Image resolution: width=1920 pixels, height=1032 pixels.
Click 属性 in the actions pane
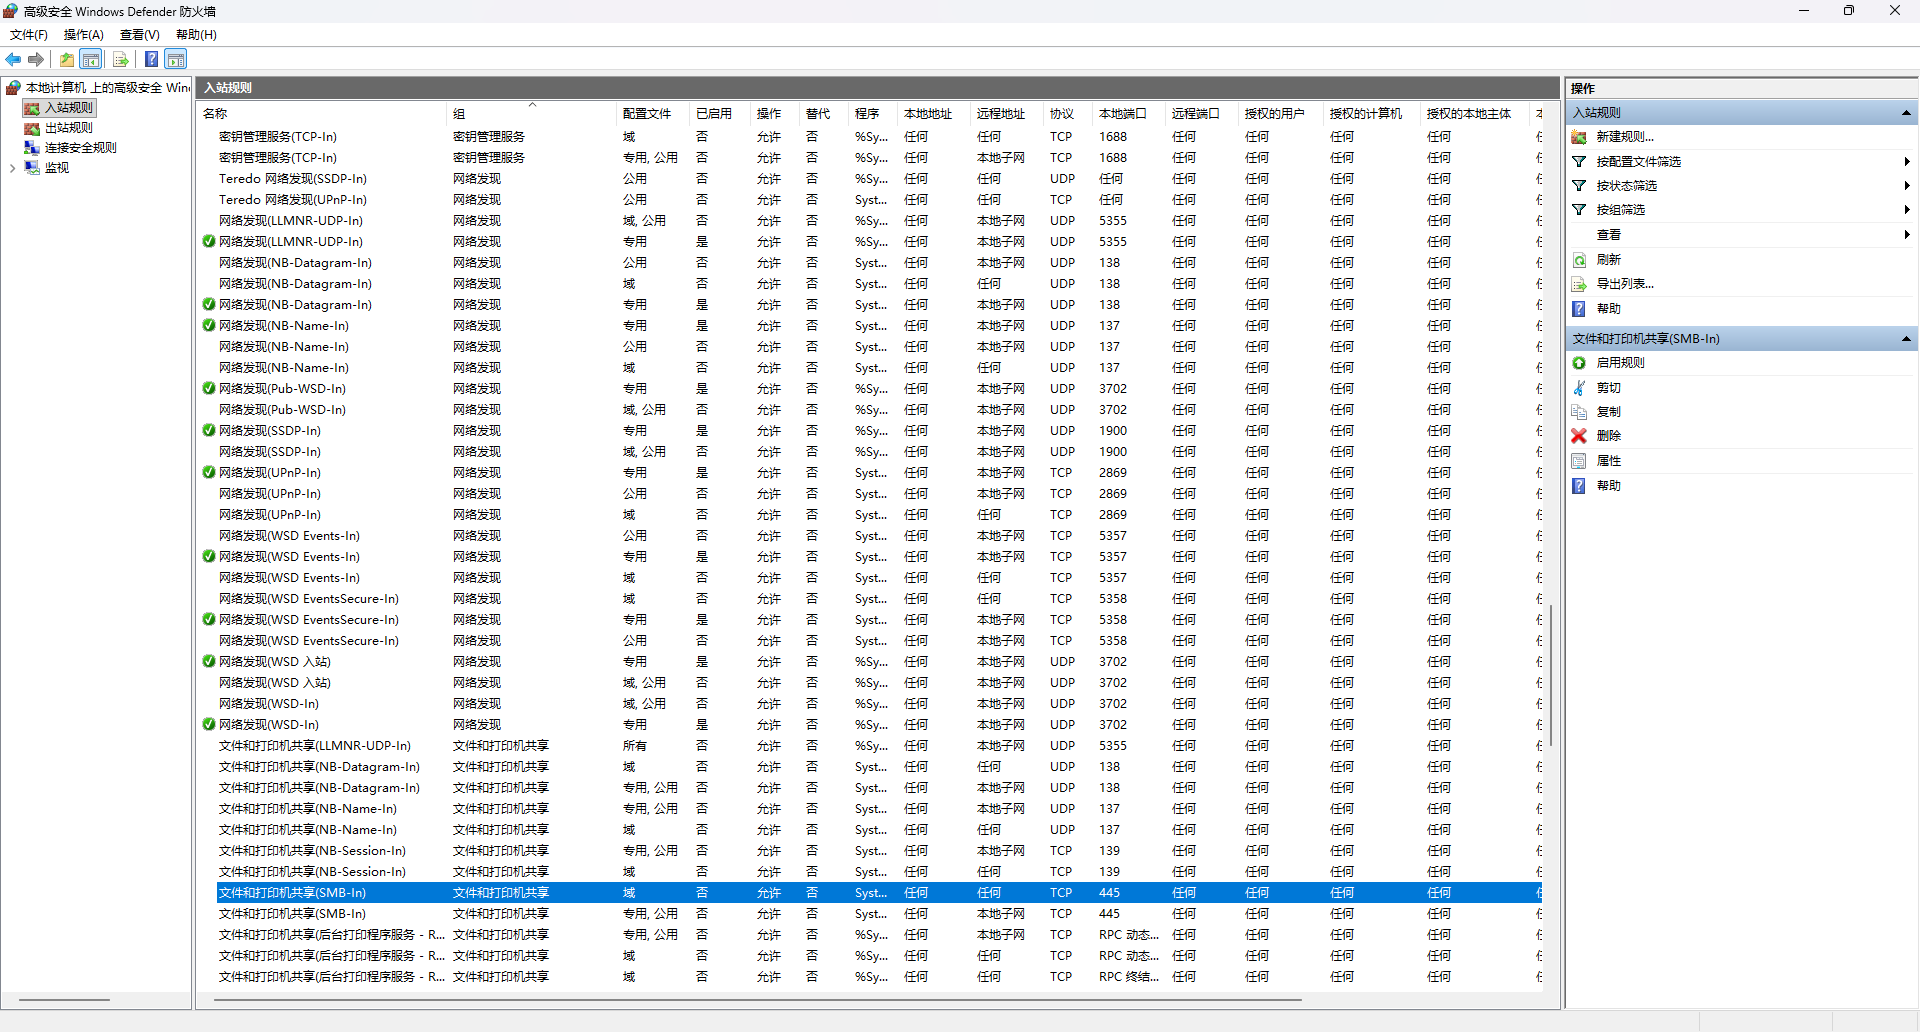1609,461
